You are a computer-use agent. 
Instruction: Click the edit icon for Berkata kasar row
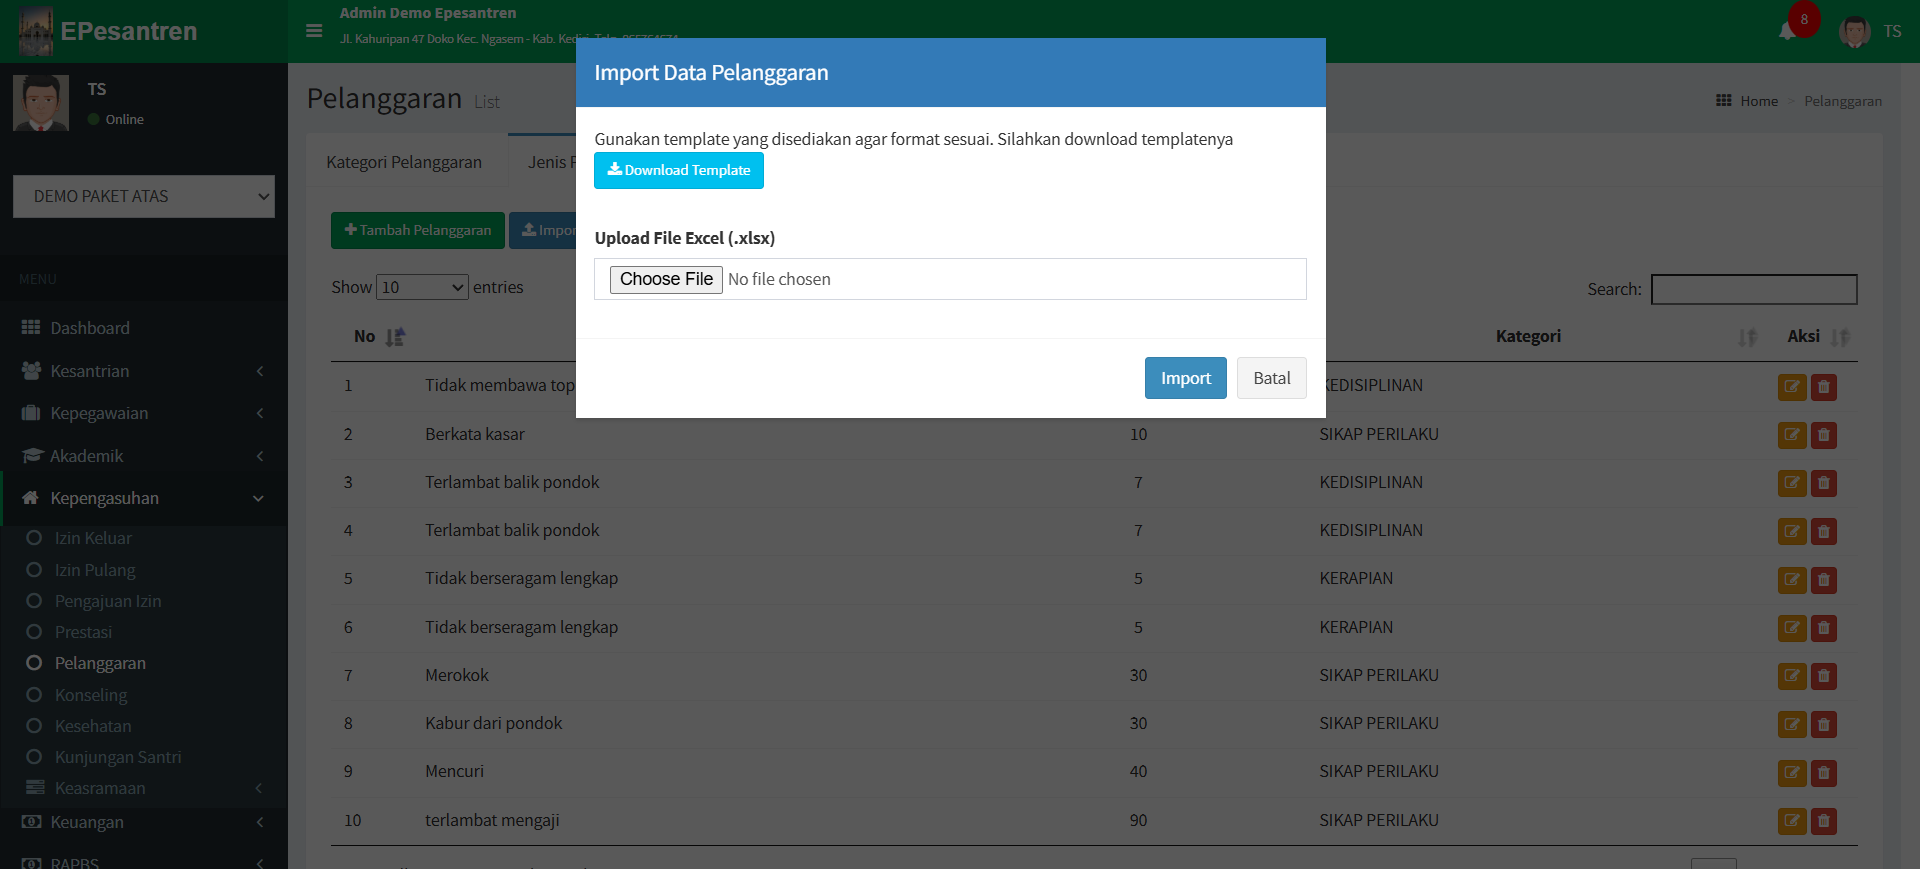point(1791,435)
